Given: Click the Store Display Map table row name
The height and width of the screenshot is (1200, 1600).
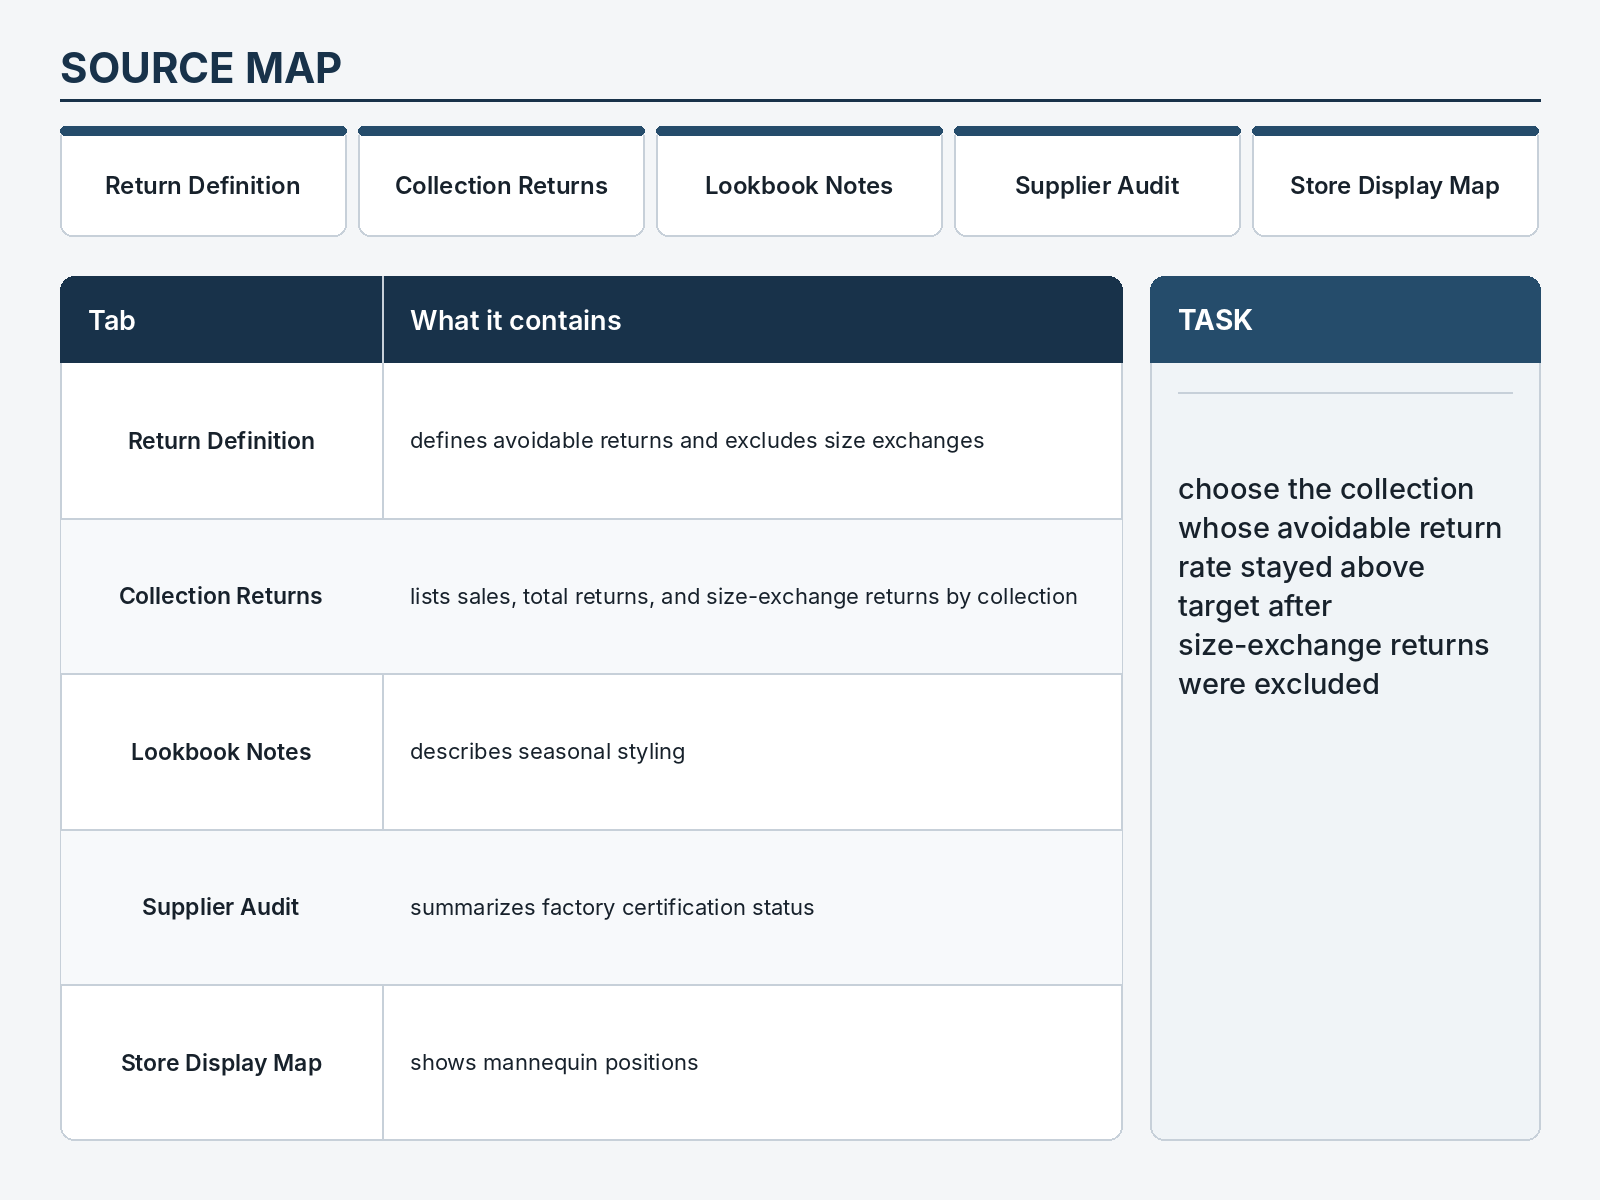Looking at the screenshot, I should [221, 1063].
